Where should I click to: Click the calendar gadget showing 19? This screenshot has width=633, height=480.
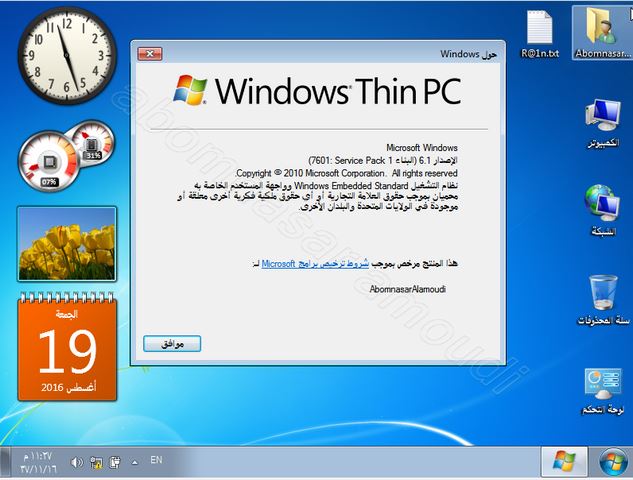[67, 347]
